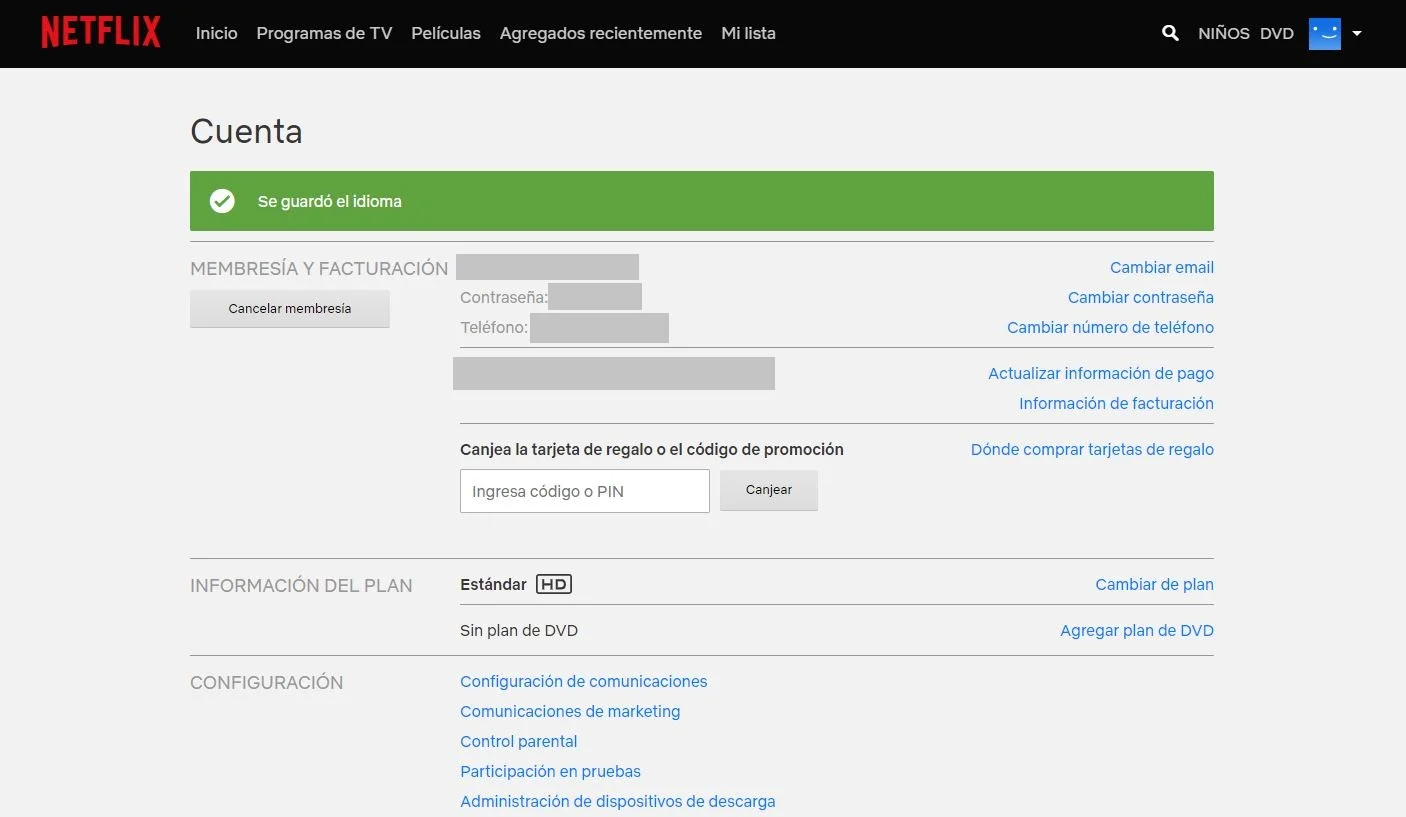Click the green checkmark icon in banner
This screenshot has width=1406, height=817.
(222, 201)
